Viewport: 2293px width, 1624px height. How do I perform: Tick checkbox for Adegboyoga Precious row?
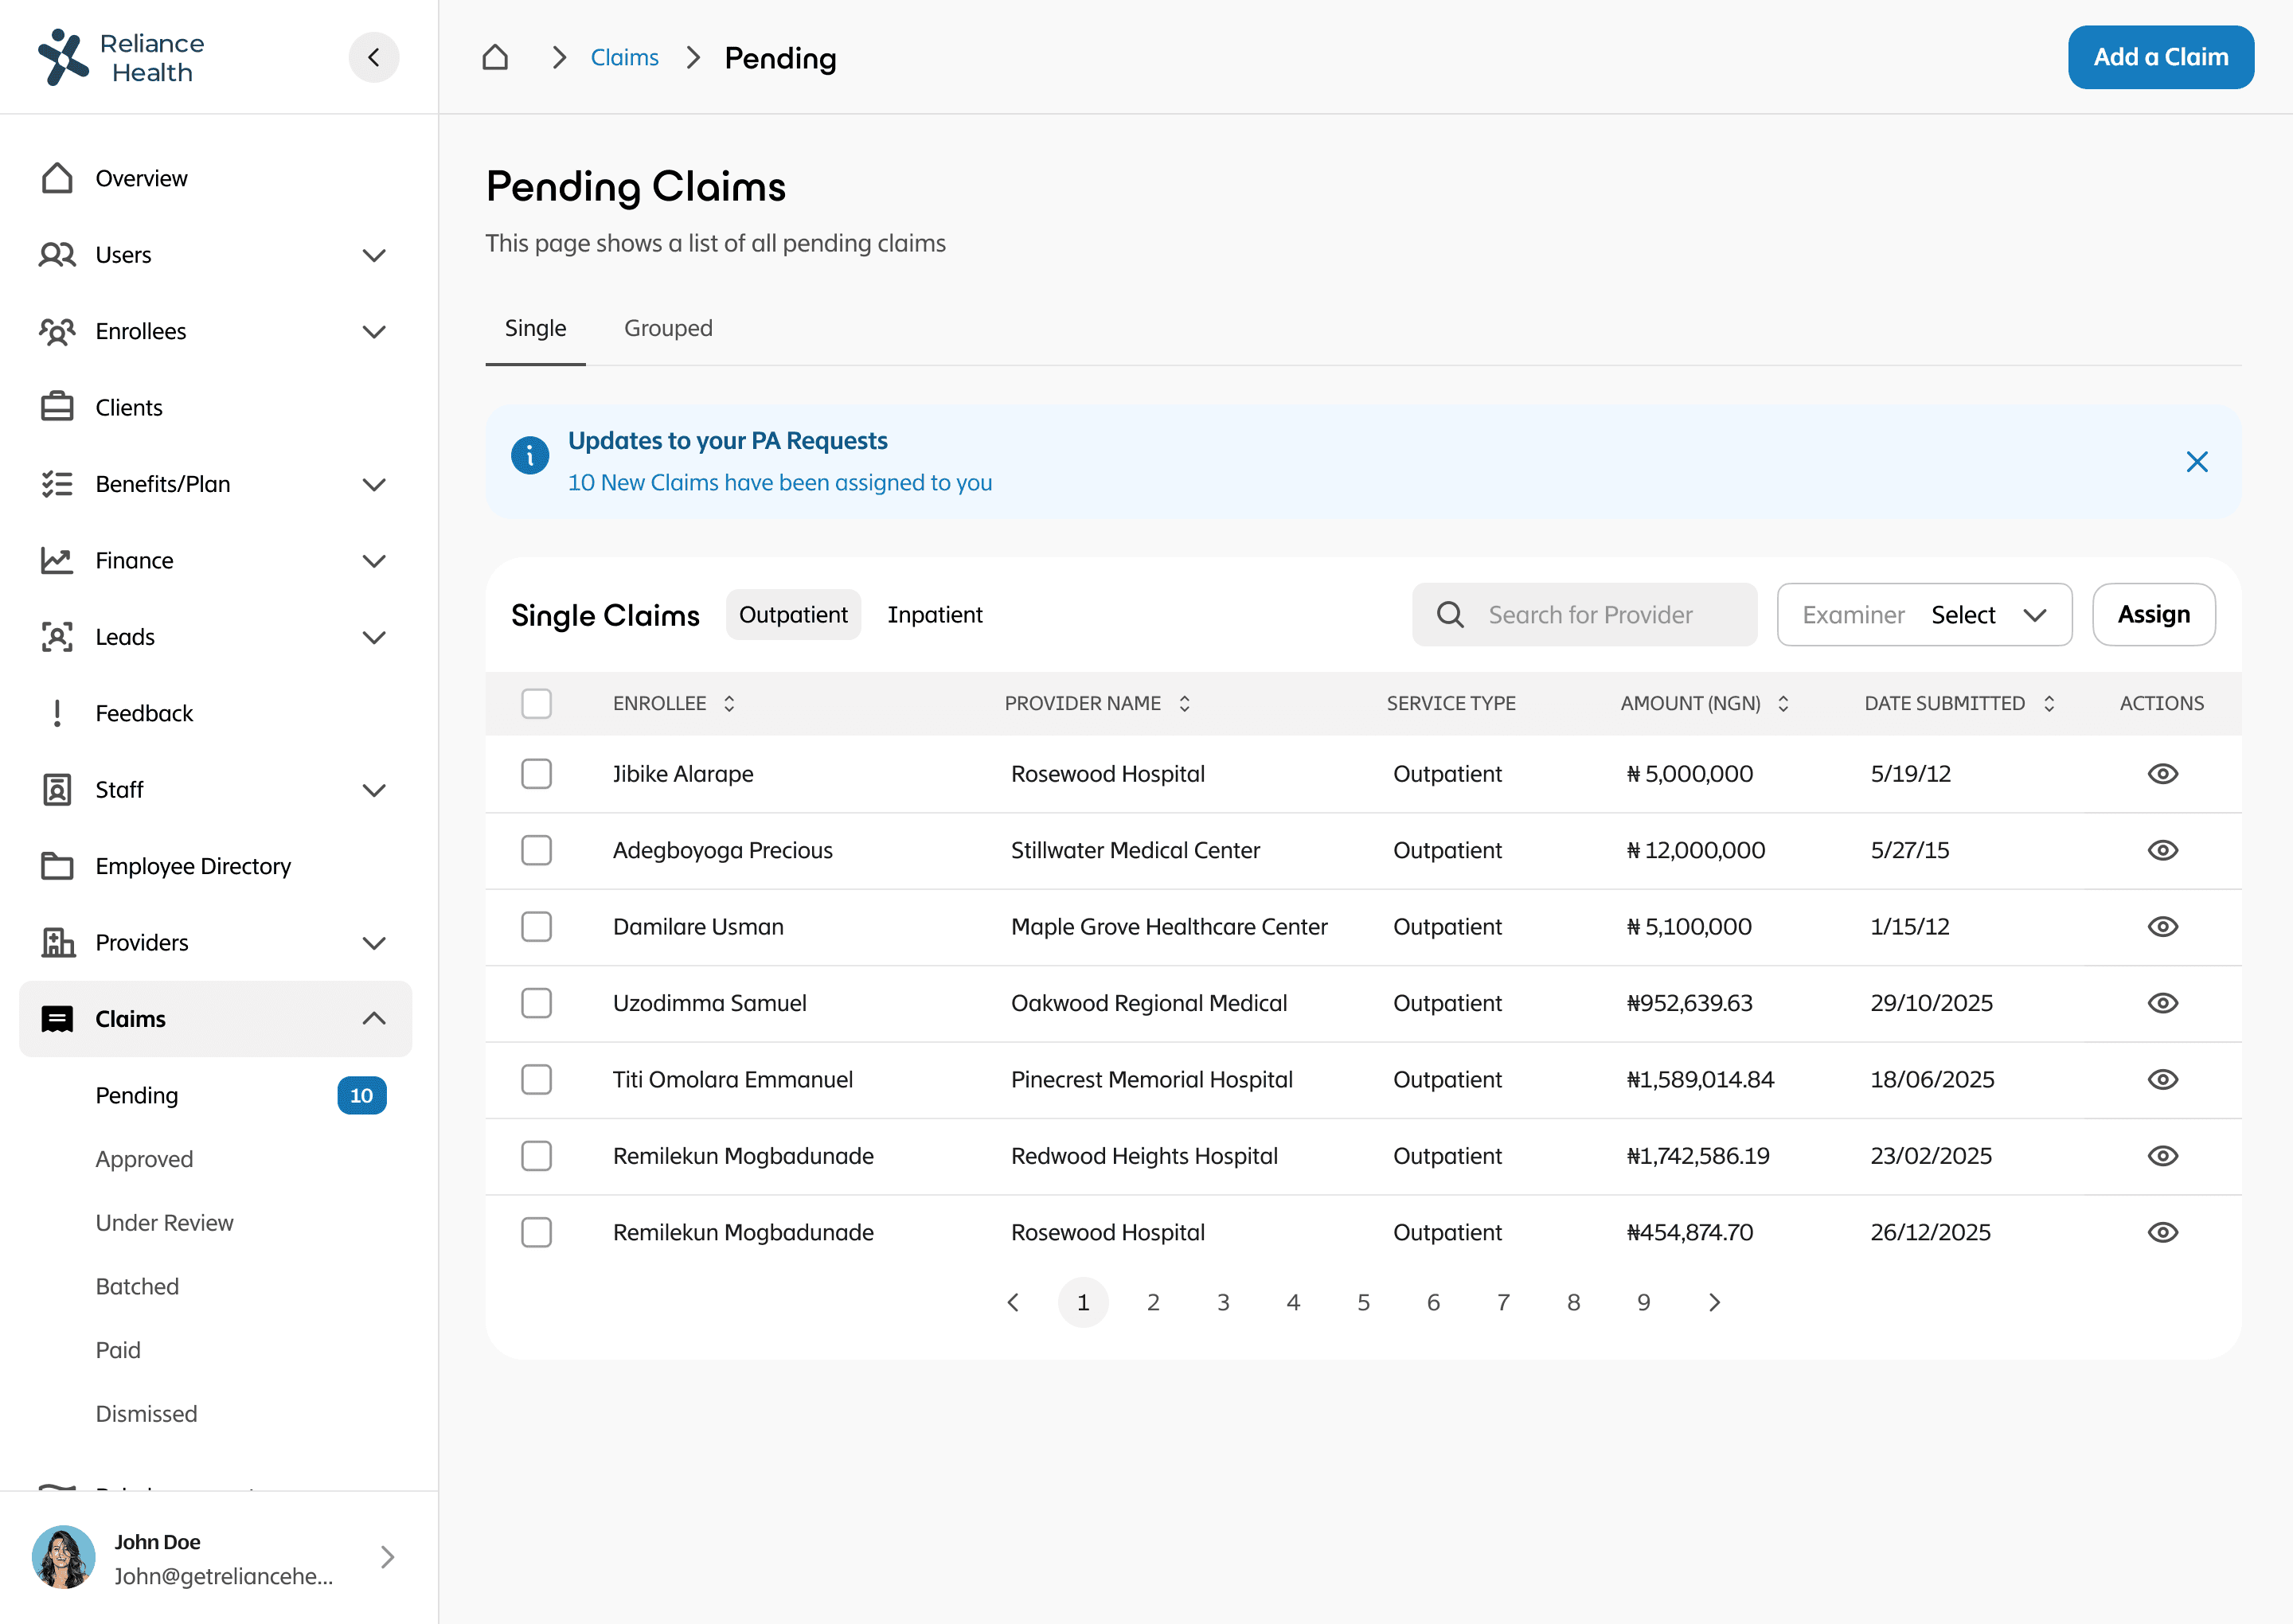(x=536, y=850)
